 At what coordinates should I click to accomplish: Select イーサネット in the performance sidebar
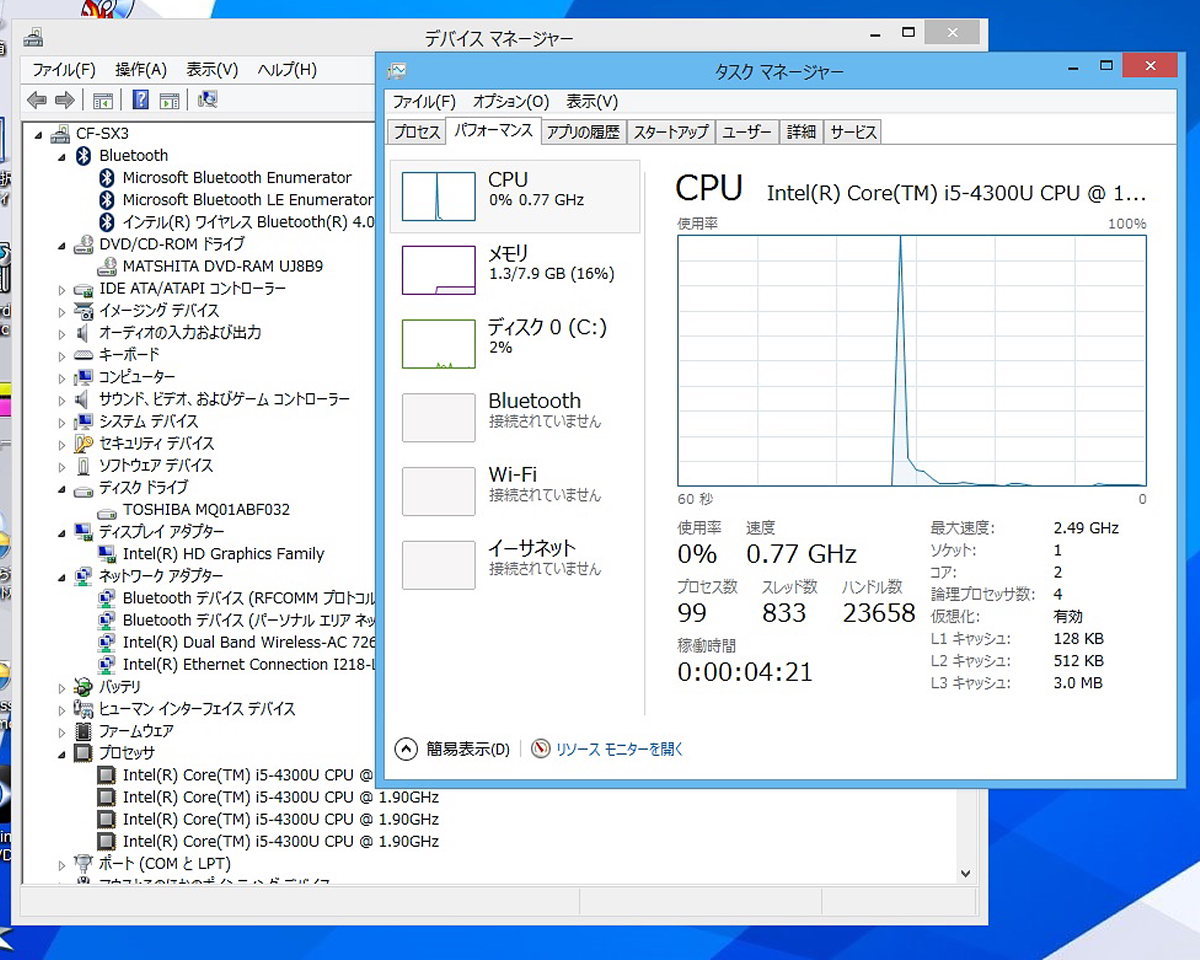tap(514, 565)
